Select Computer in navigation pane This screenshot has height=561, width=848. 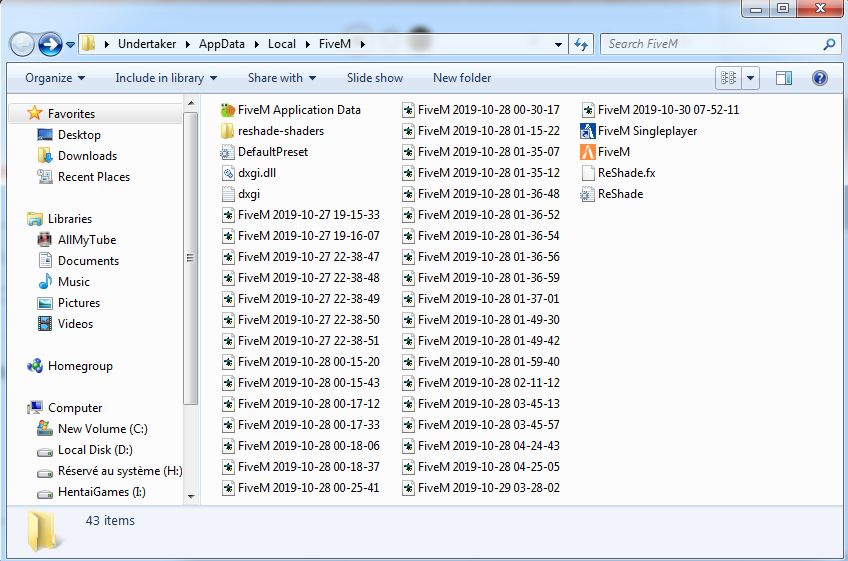(75, 408)
